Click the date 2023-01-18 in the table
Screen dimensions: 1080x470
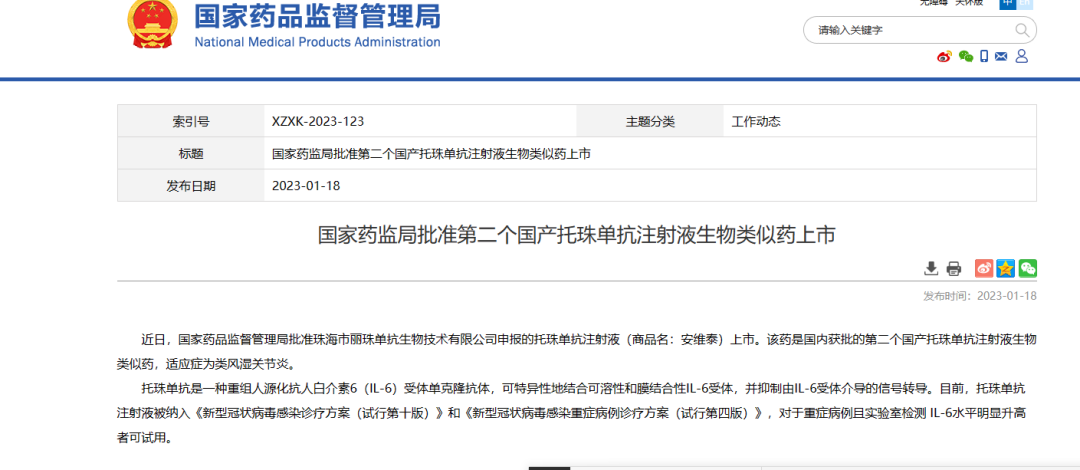tap(306, 185)
